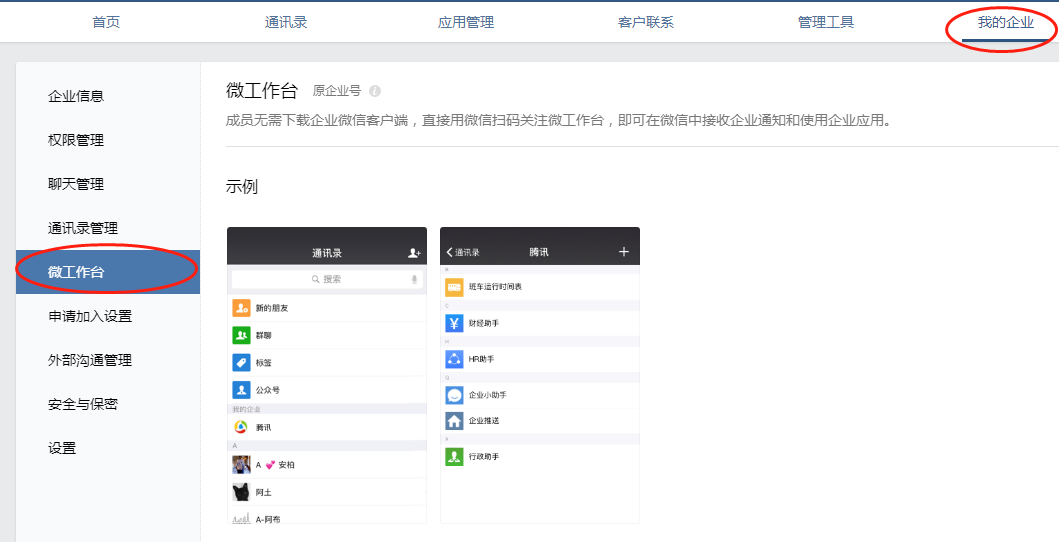Click the 财经助手 label
1059x542 pixels.
pos(484,323)
